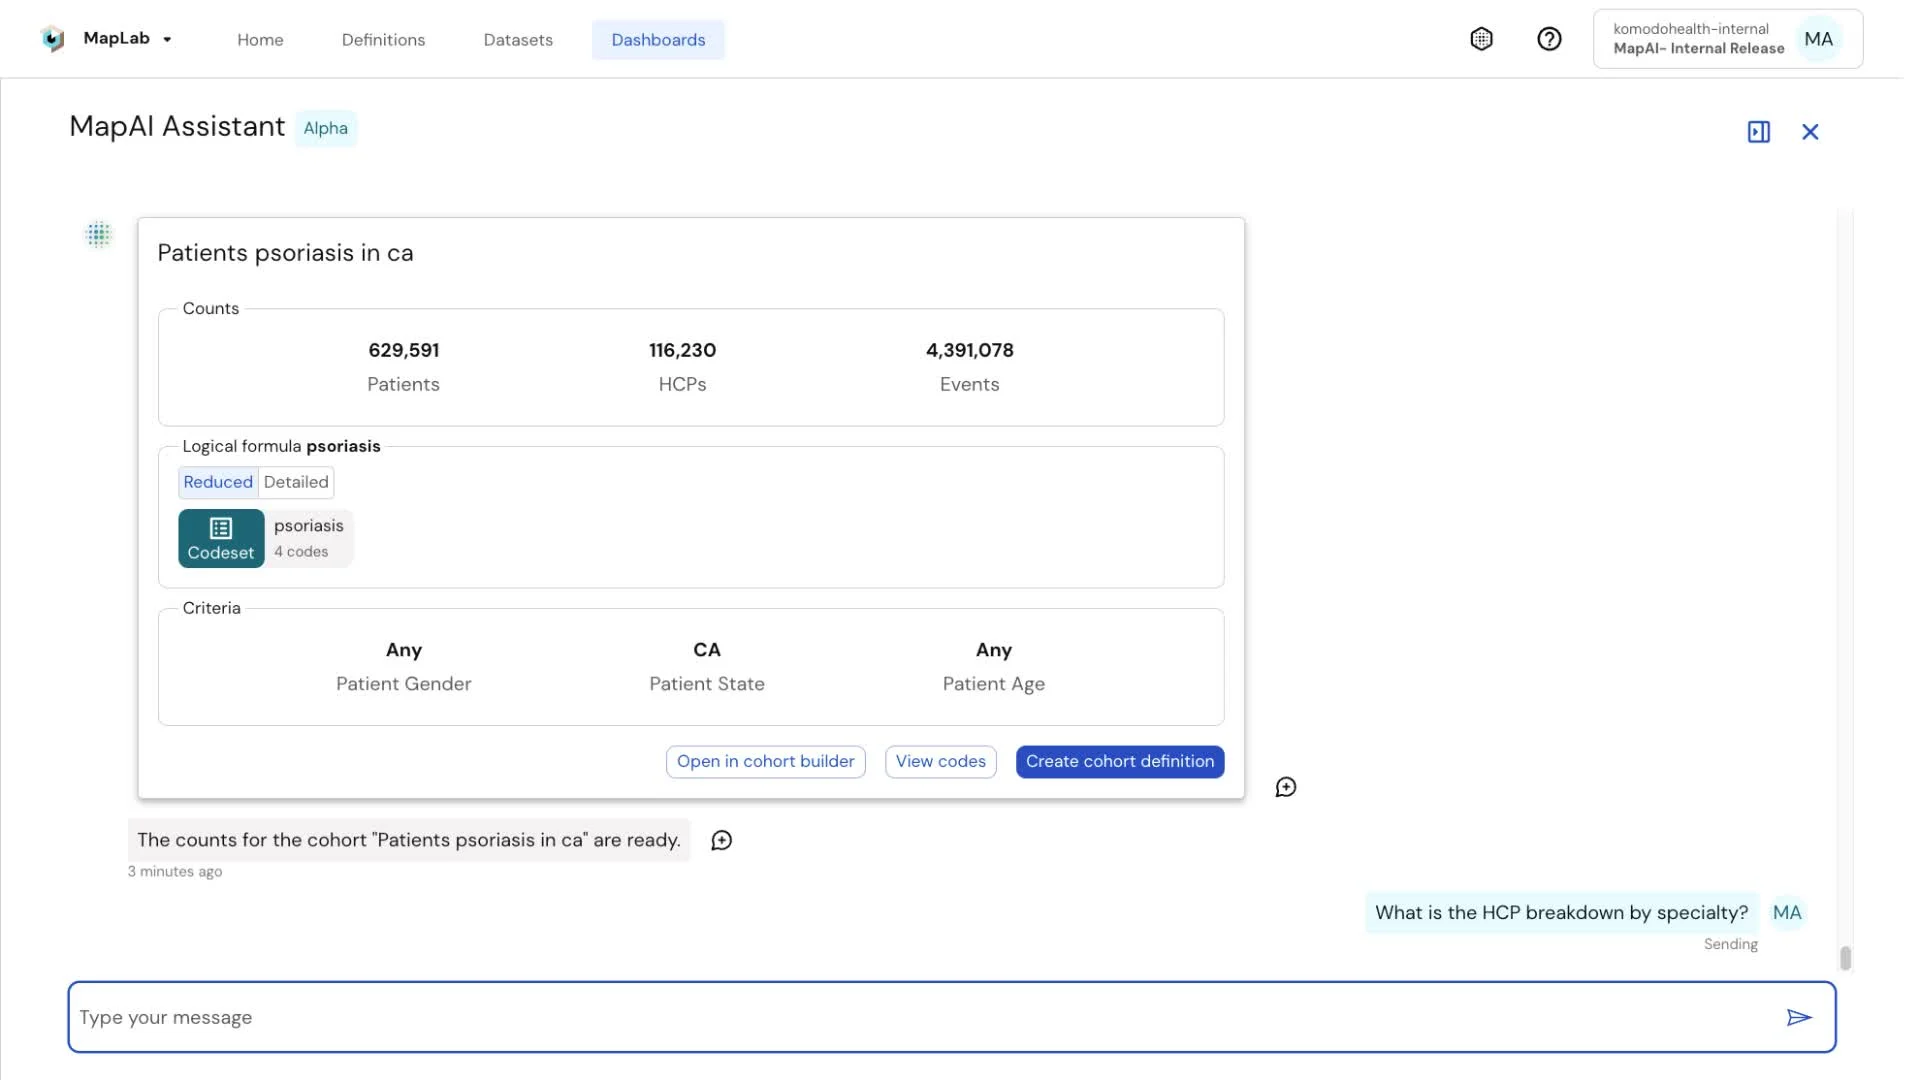This screenshot has height=1080, width=1920.
Task: Click the View codes button
Action: [x=940, y=761]
